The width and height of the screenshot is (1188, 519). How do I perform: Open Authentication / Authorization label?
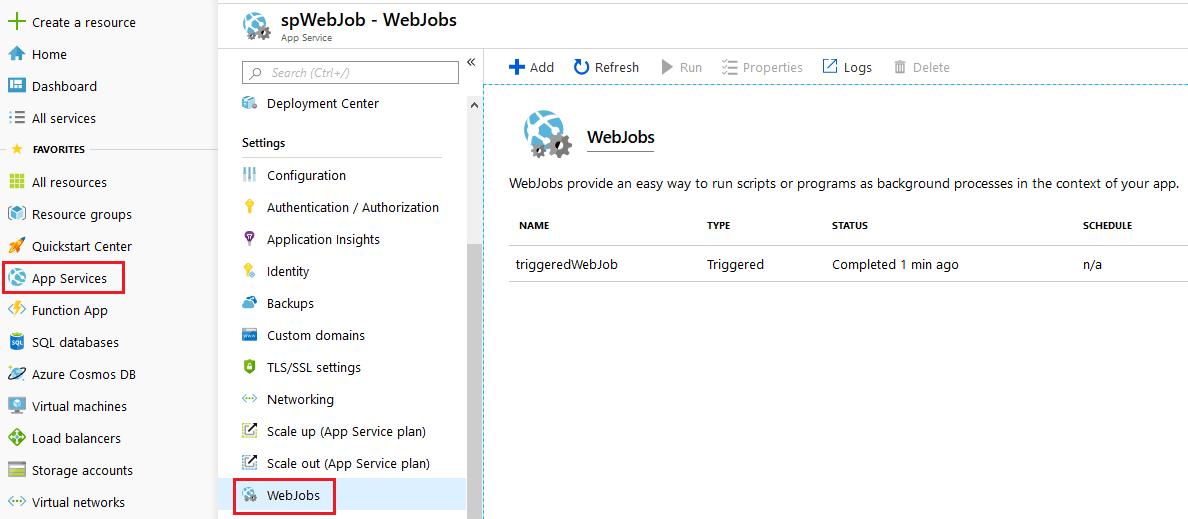353,207
